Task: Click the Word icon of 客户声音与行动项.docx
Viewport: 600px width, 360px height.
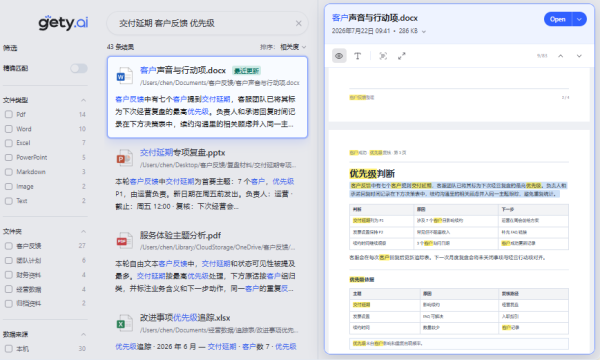Action: pos(124,76)
